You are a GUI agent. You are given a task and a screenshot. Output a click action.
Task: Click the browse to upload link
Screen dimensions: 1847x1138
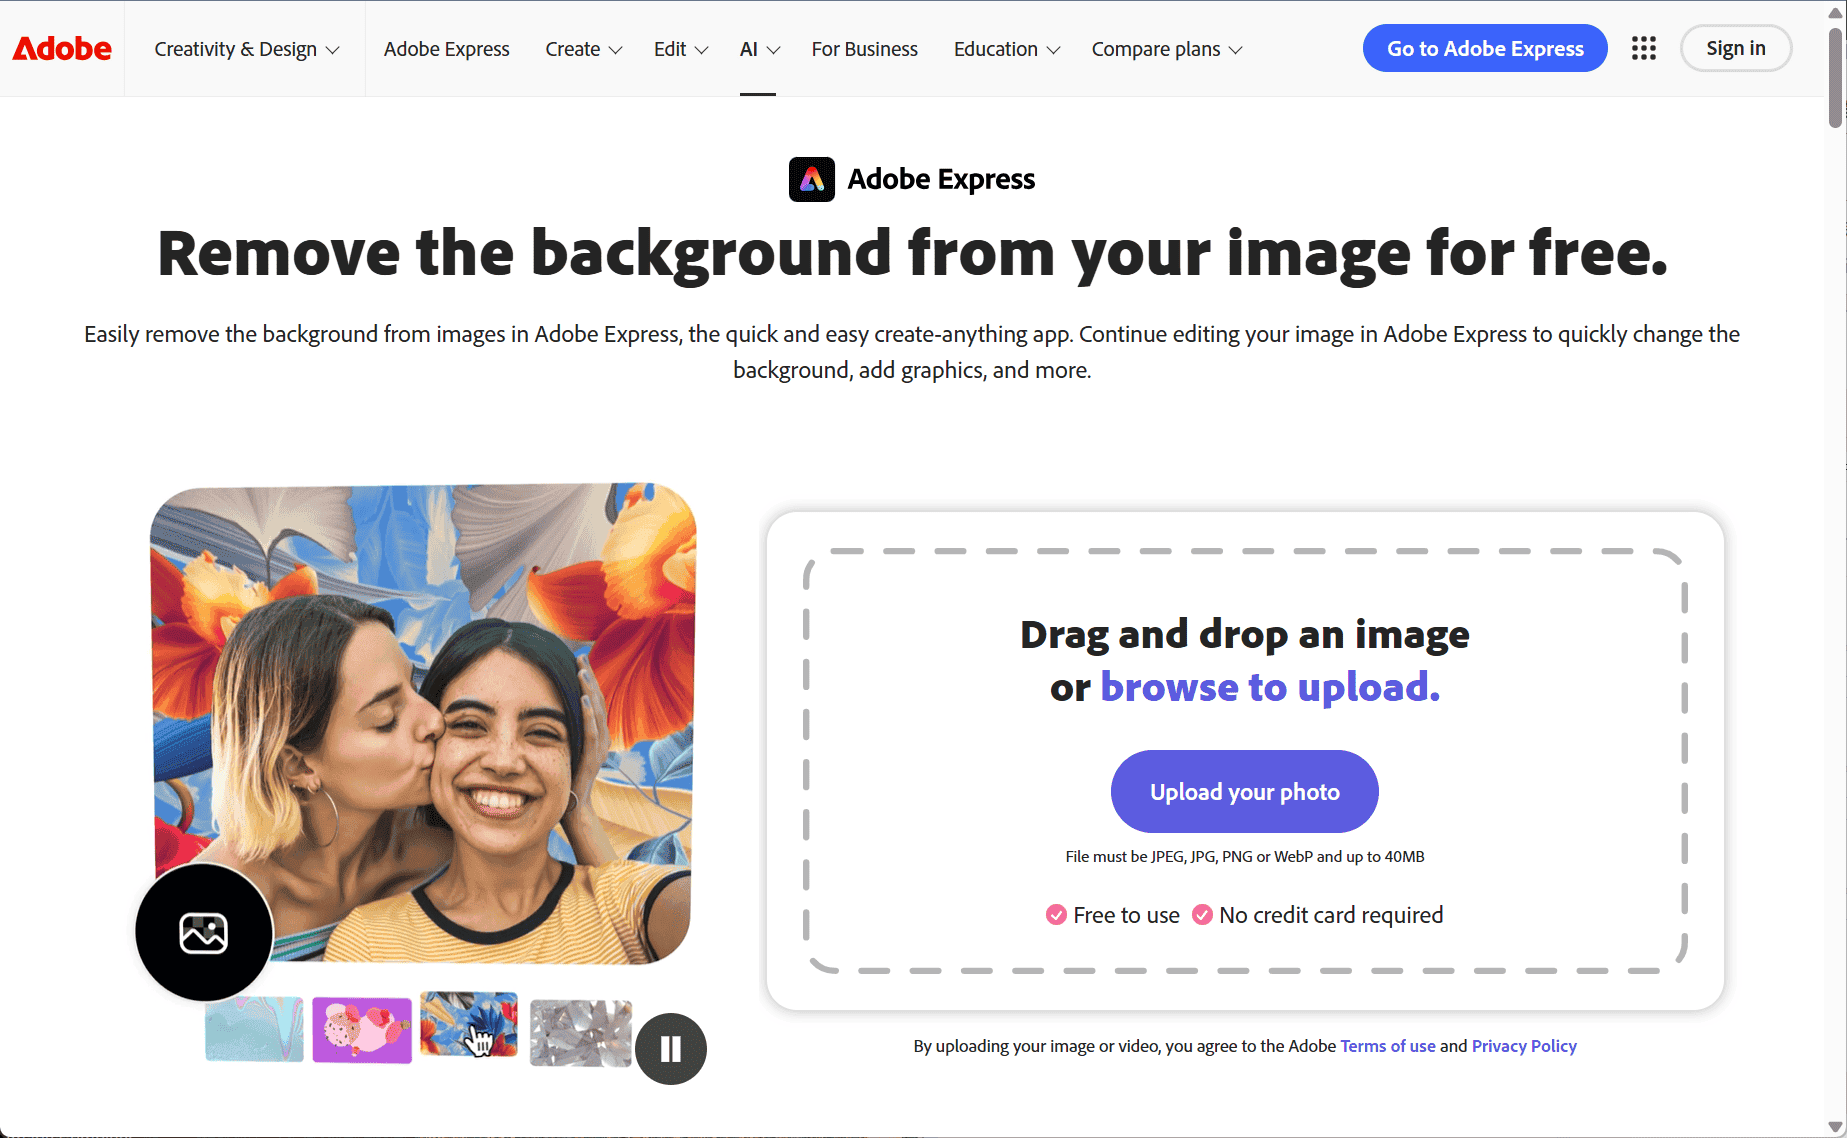coord(1270,687)
